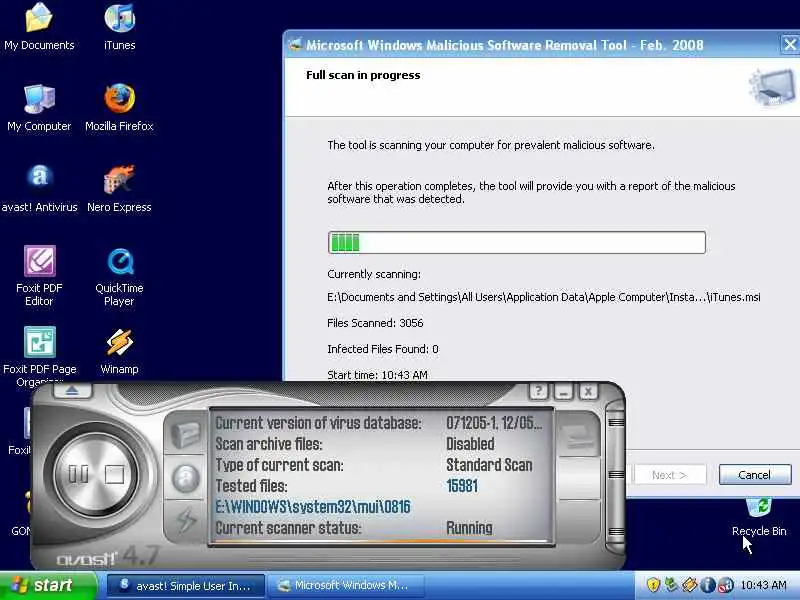Viewport: 800px width, 600px height.
Task: Switch to avast! Simple User Interface taskbar button
Action: point(186,585)
